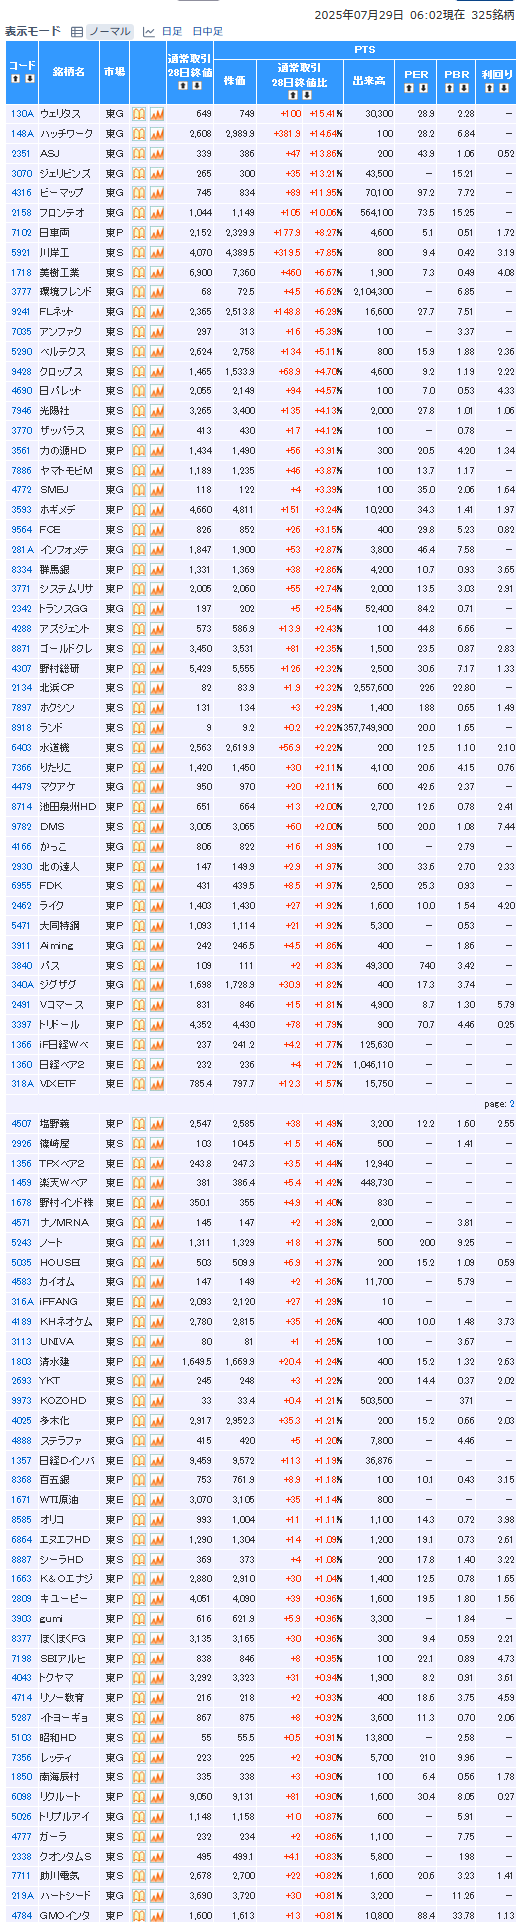Image resolution: width=528 pixels, height=1922 pixels.
Task: Open stock code 1459 link
Action: 21,1183
